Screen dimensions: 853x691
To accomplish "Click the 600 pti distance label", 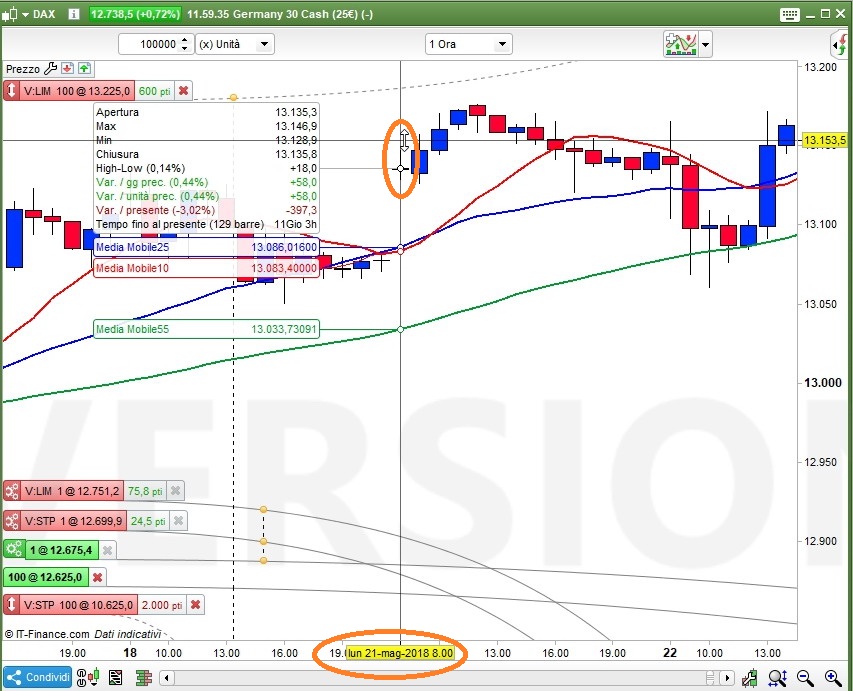I will tap(154, 91).
